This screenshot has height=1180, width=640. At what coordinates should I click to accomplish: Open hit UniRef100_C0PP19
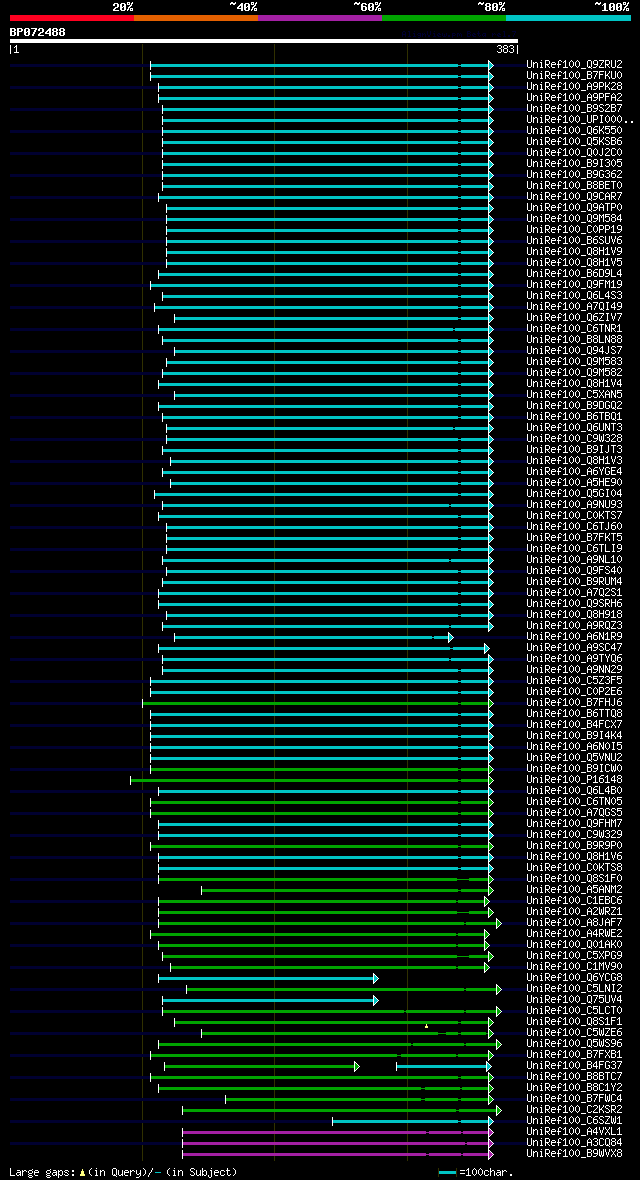[574, 230]
